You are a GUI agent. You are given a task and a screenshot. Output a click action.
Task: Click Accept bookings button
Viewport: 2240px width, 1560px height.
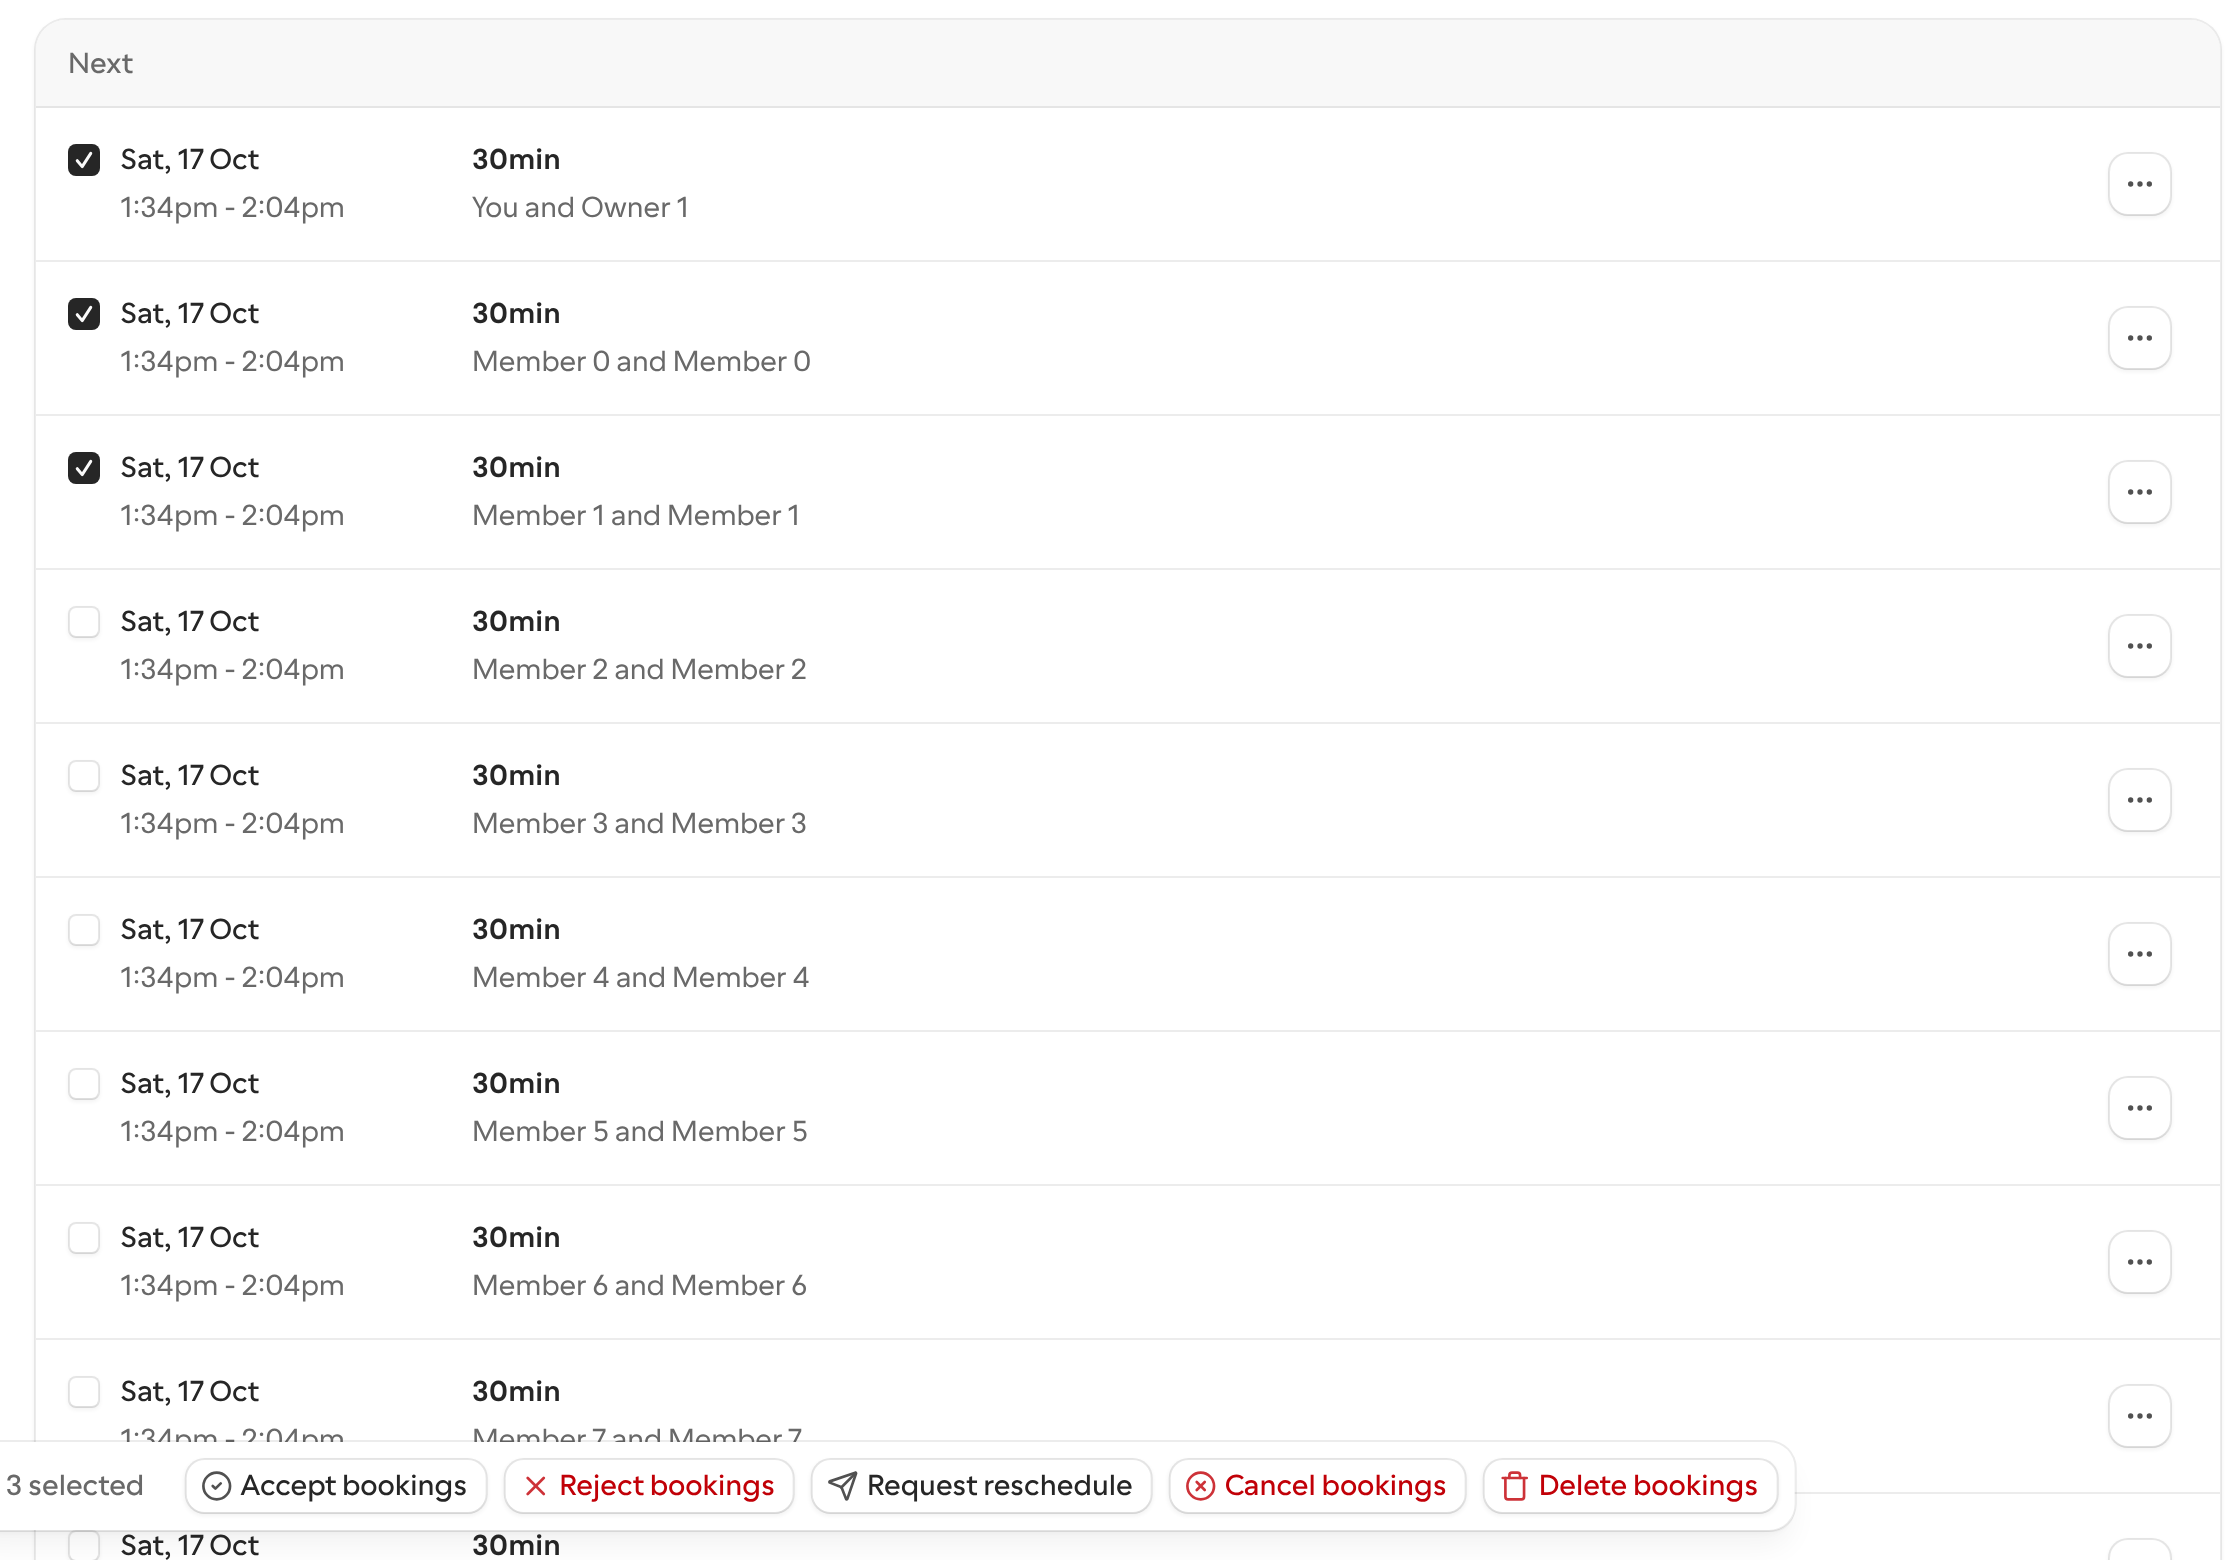click(x=336, y=1486)
